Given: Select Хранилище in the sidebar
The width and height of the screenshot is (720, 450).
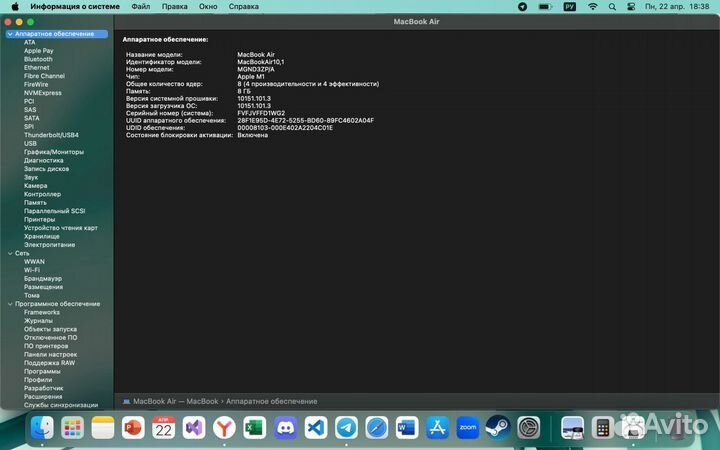Looking at the screenshot, I should [41, 236].
